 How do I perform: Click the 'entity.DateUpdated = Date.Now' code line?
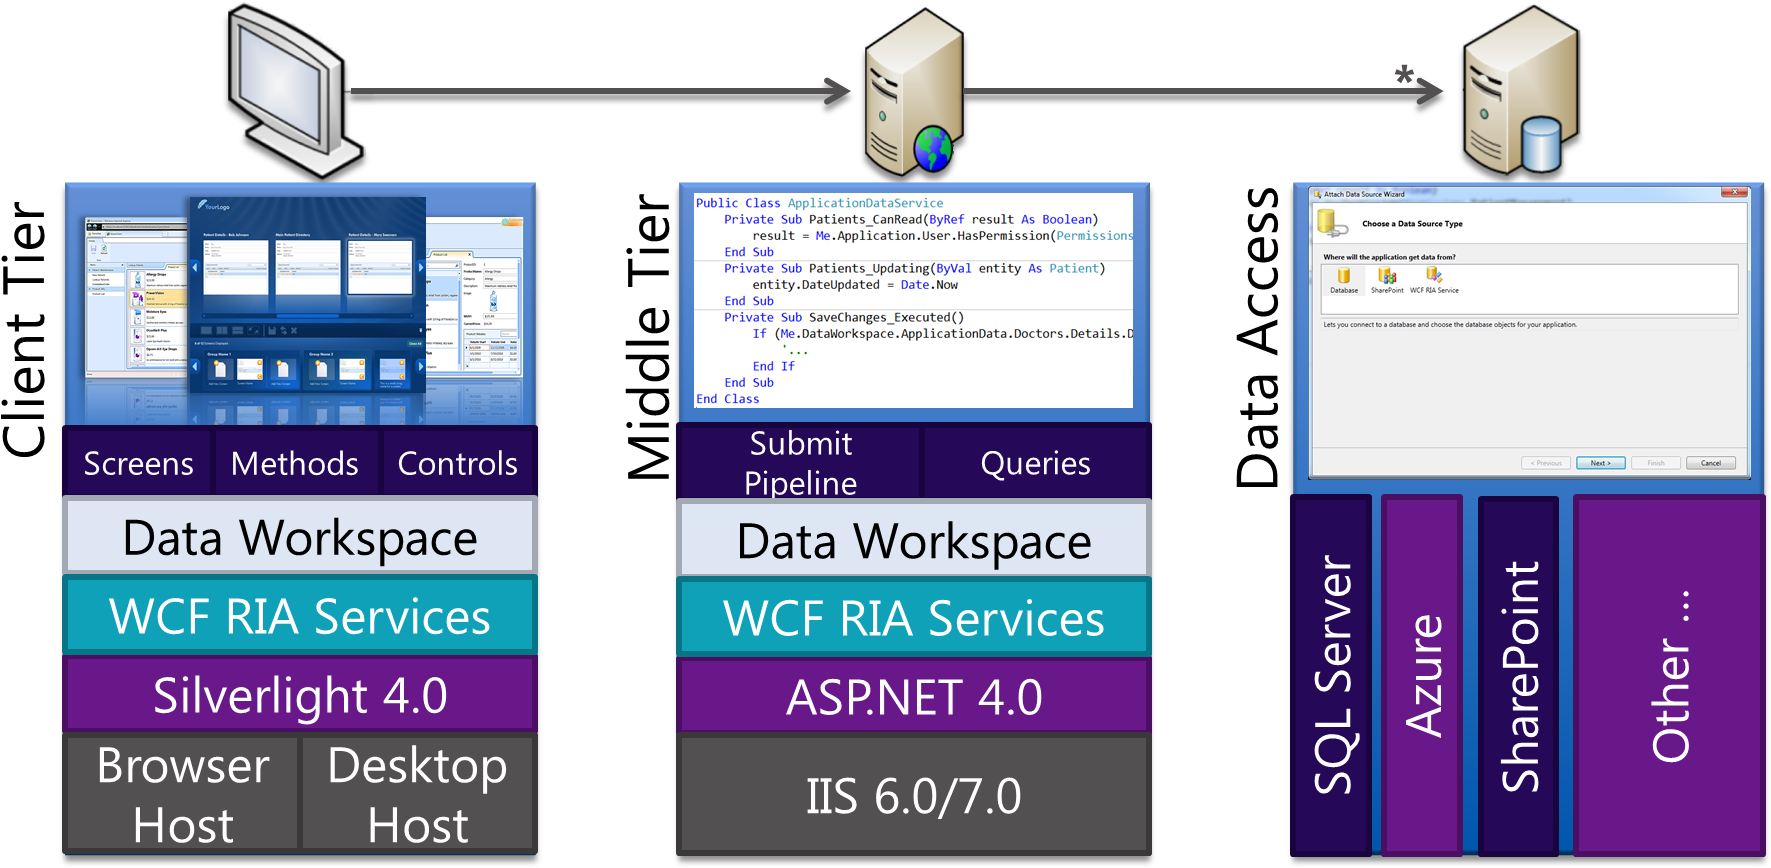click(x=855, y=285)
